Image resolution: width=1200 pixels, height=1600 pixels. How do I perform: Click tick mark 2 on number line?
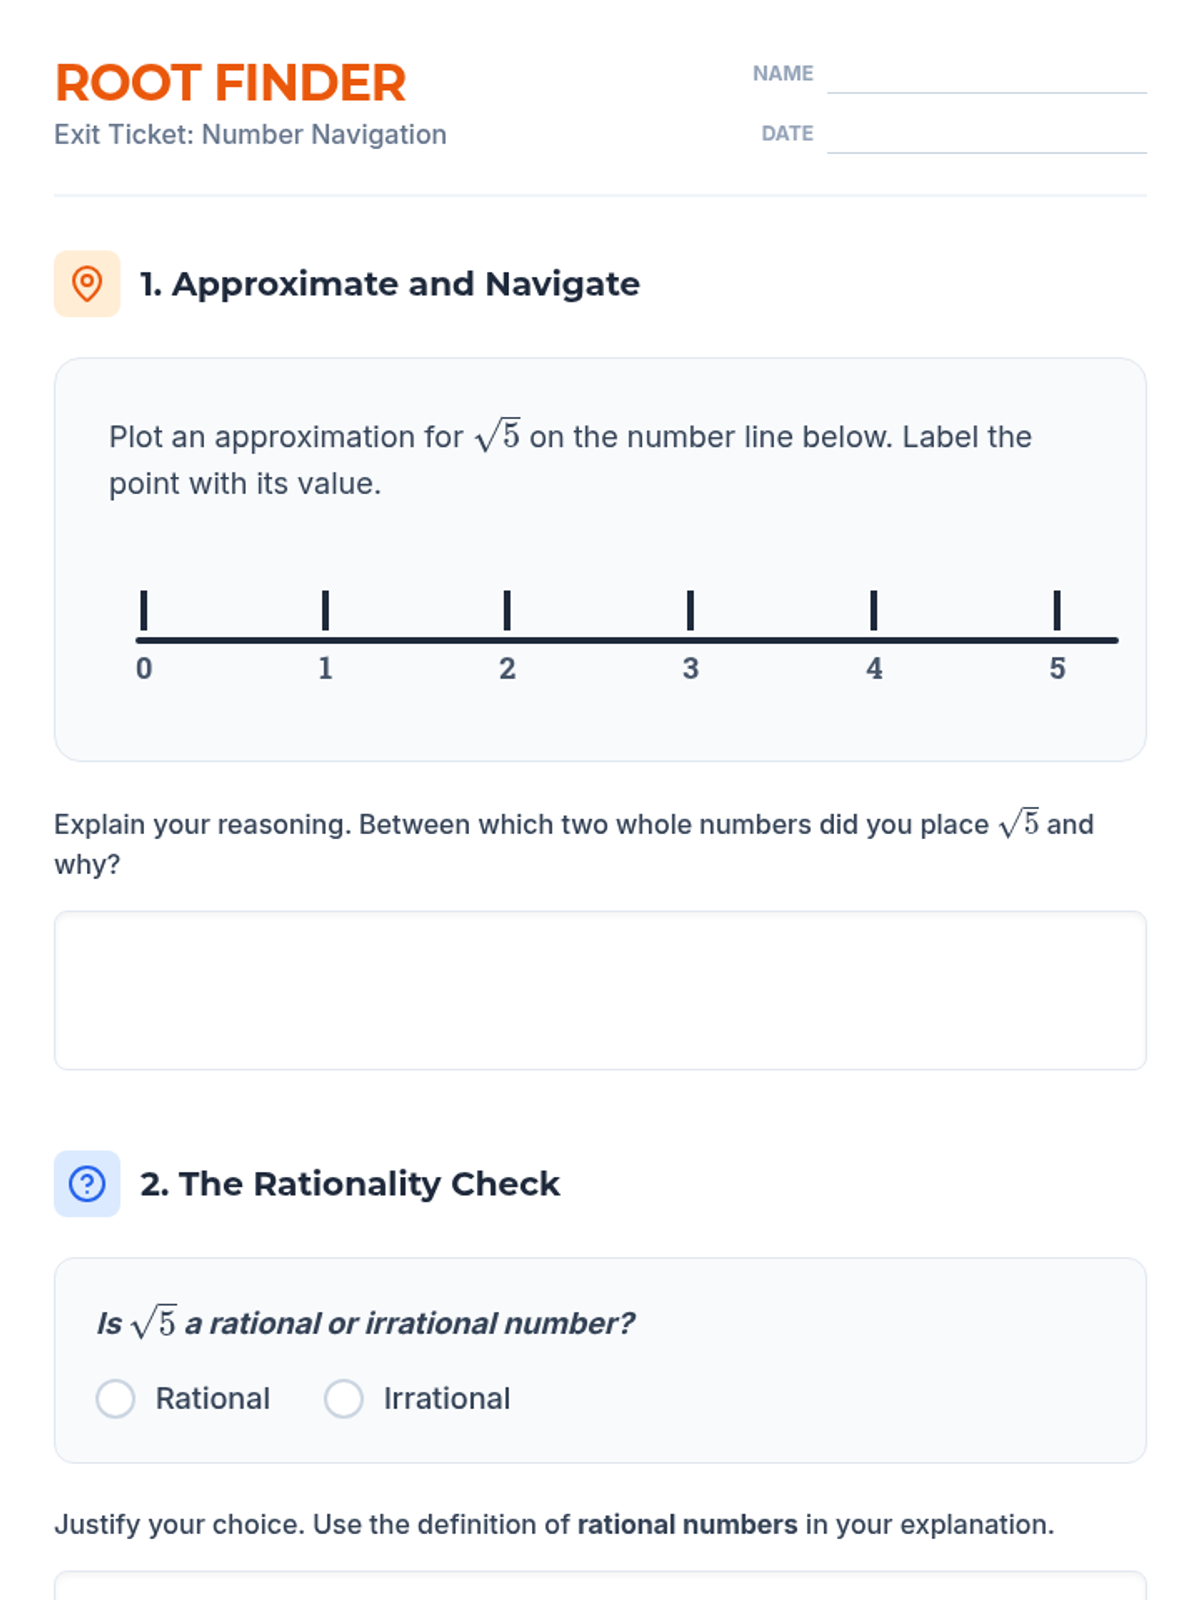pyautogui.click(x=507, y=610)
